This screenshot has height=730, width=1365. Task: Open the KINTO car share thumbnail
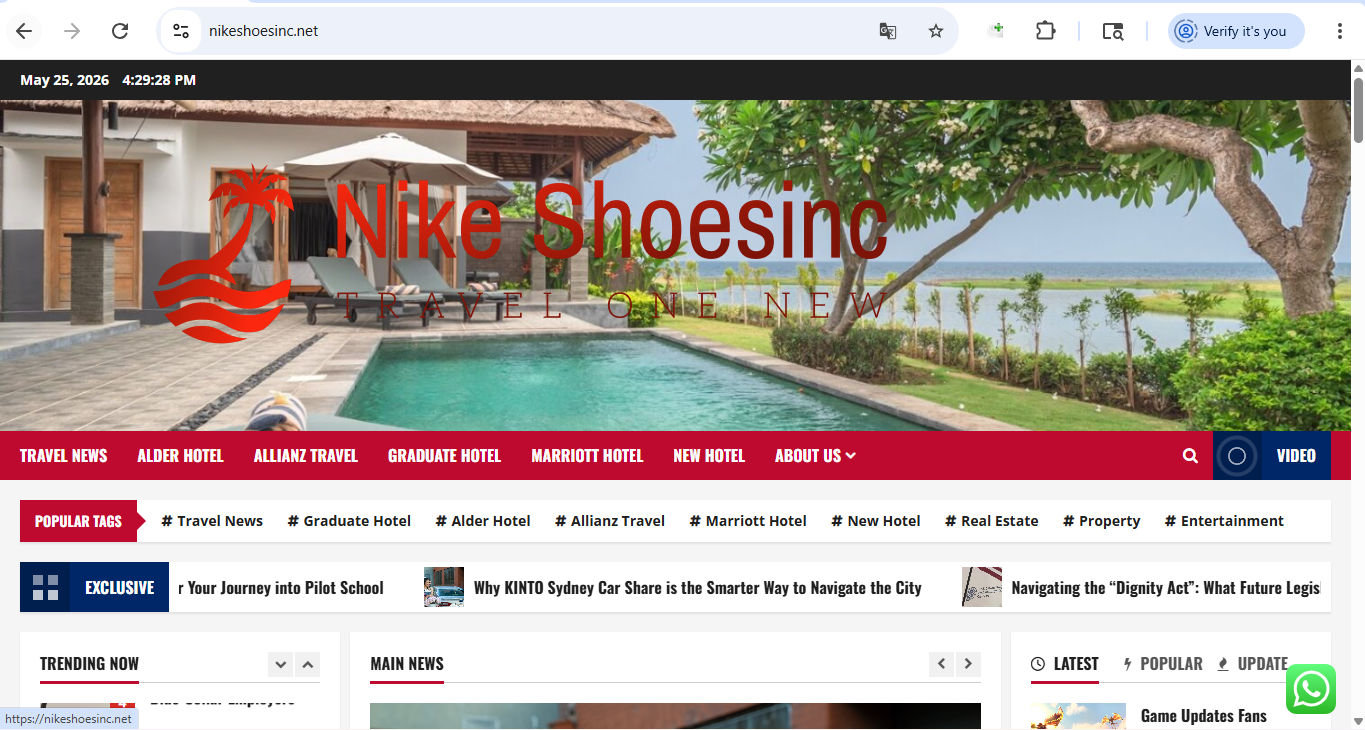444,588
